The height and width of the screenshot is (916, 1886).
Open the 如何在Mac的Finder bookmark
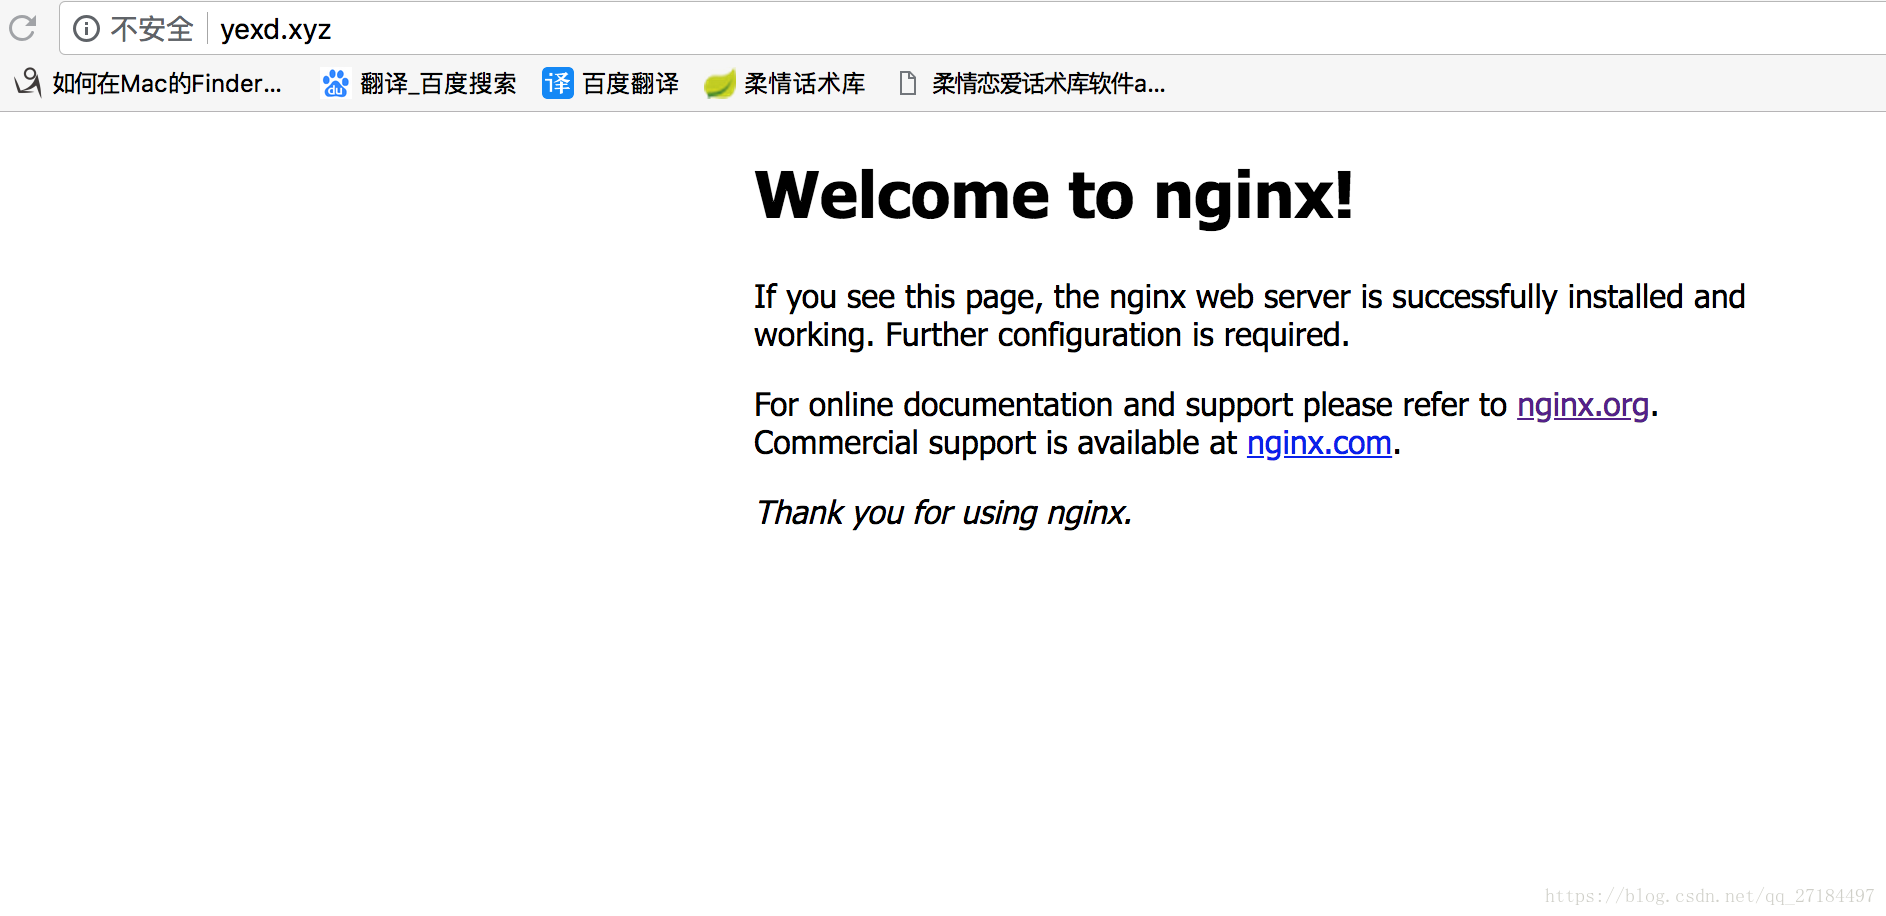[x=148, y=83]
